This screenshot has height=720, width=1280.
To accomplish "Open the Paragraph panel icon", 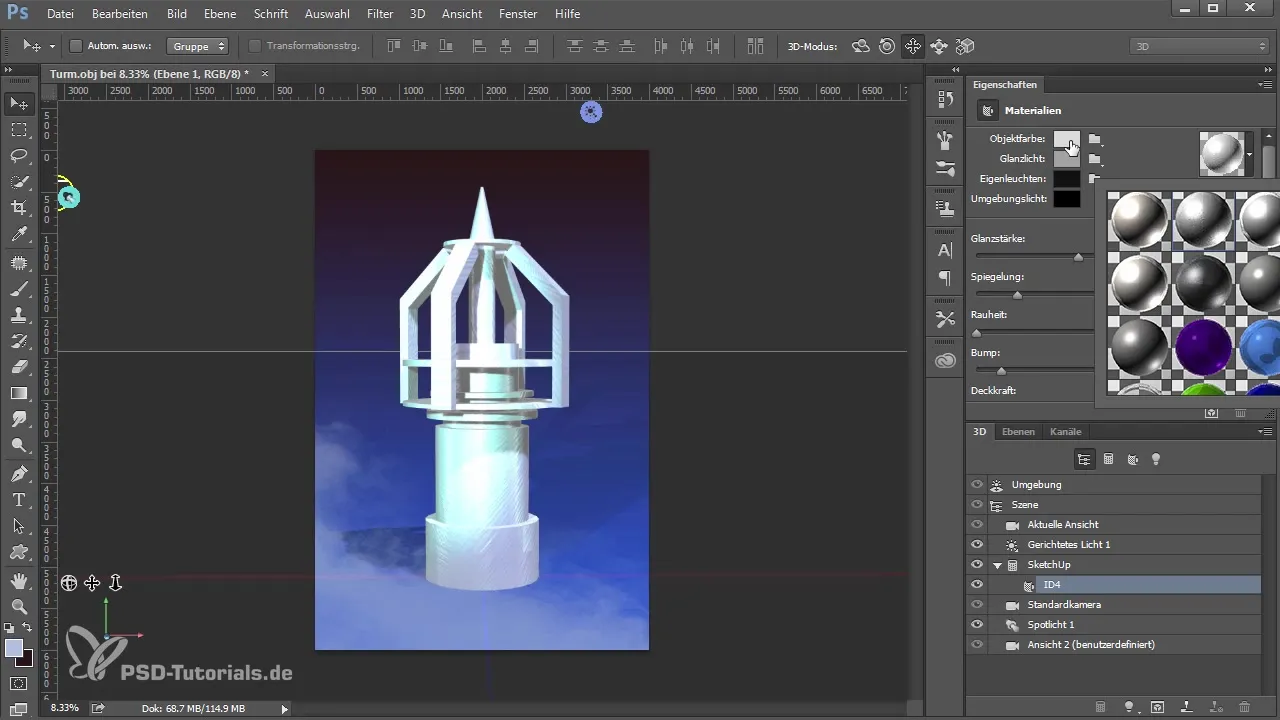I will click(x=945, y=277).
